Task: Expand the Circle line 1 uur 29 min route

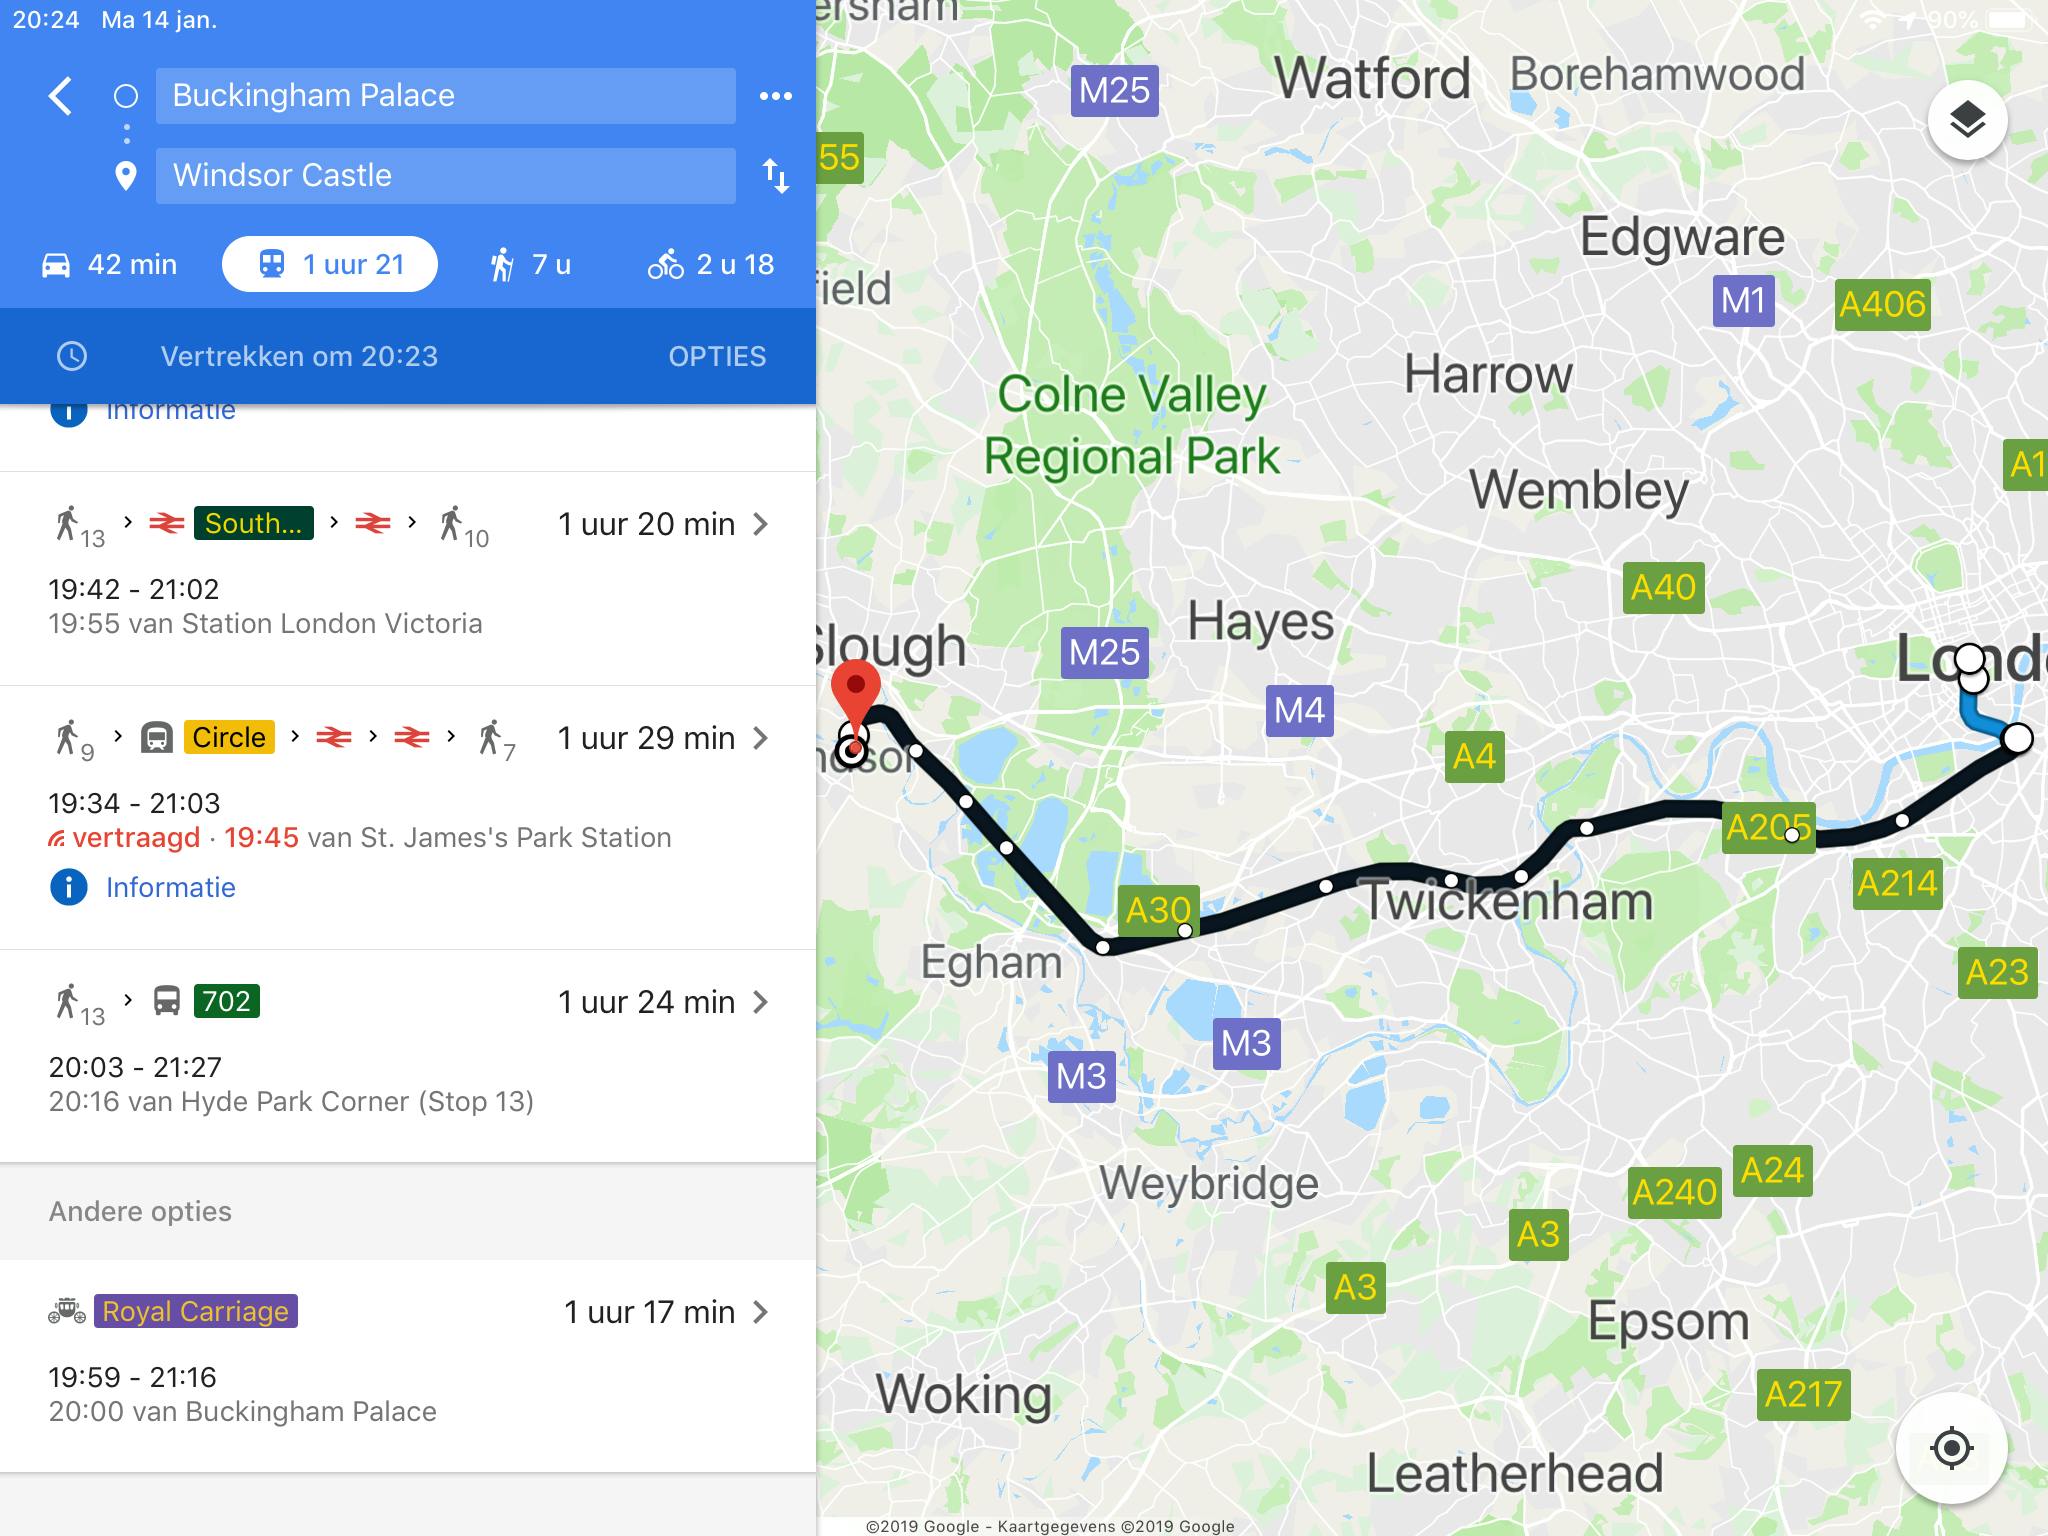Action: (x=761, y=738)
